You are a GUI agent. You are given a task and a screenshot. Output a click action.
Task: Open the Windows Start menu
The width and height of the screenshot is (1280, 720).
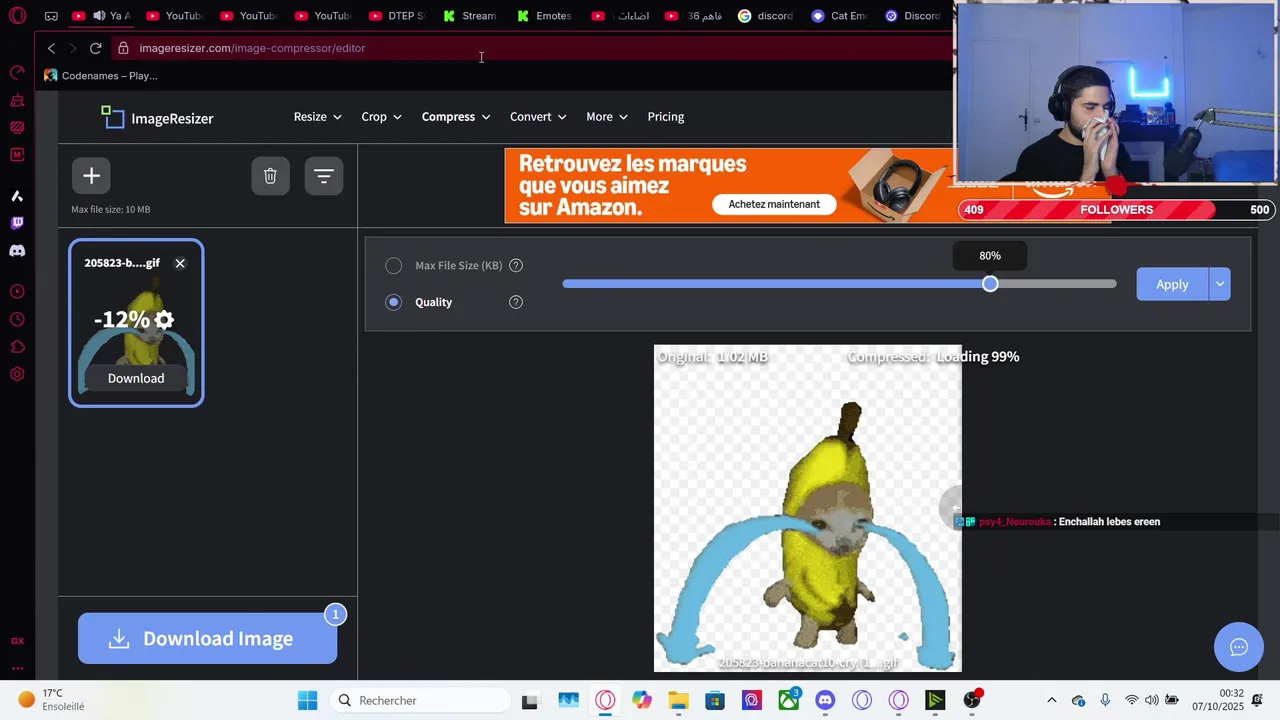307,700
